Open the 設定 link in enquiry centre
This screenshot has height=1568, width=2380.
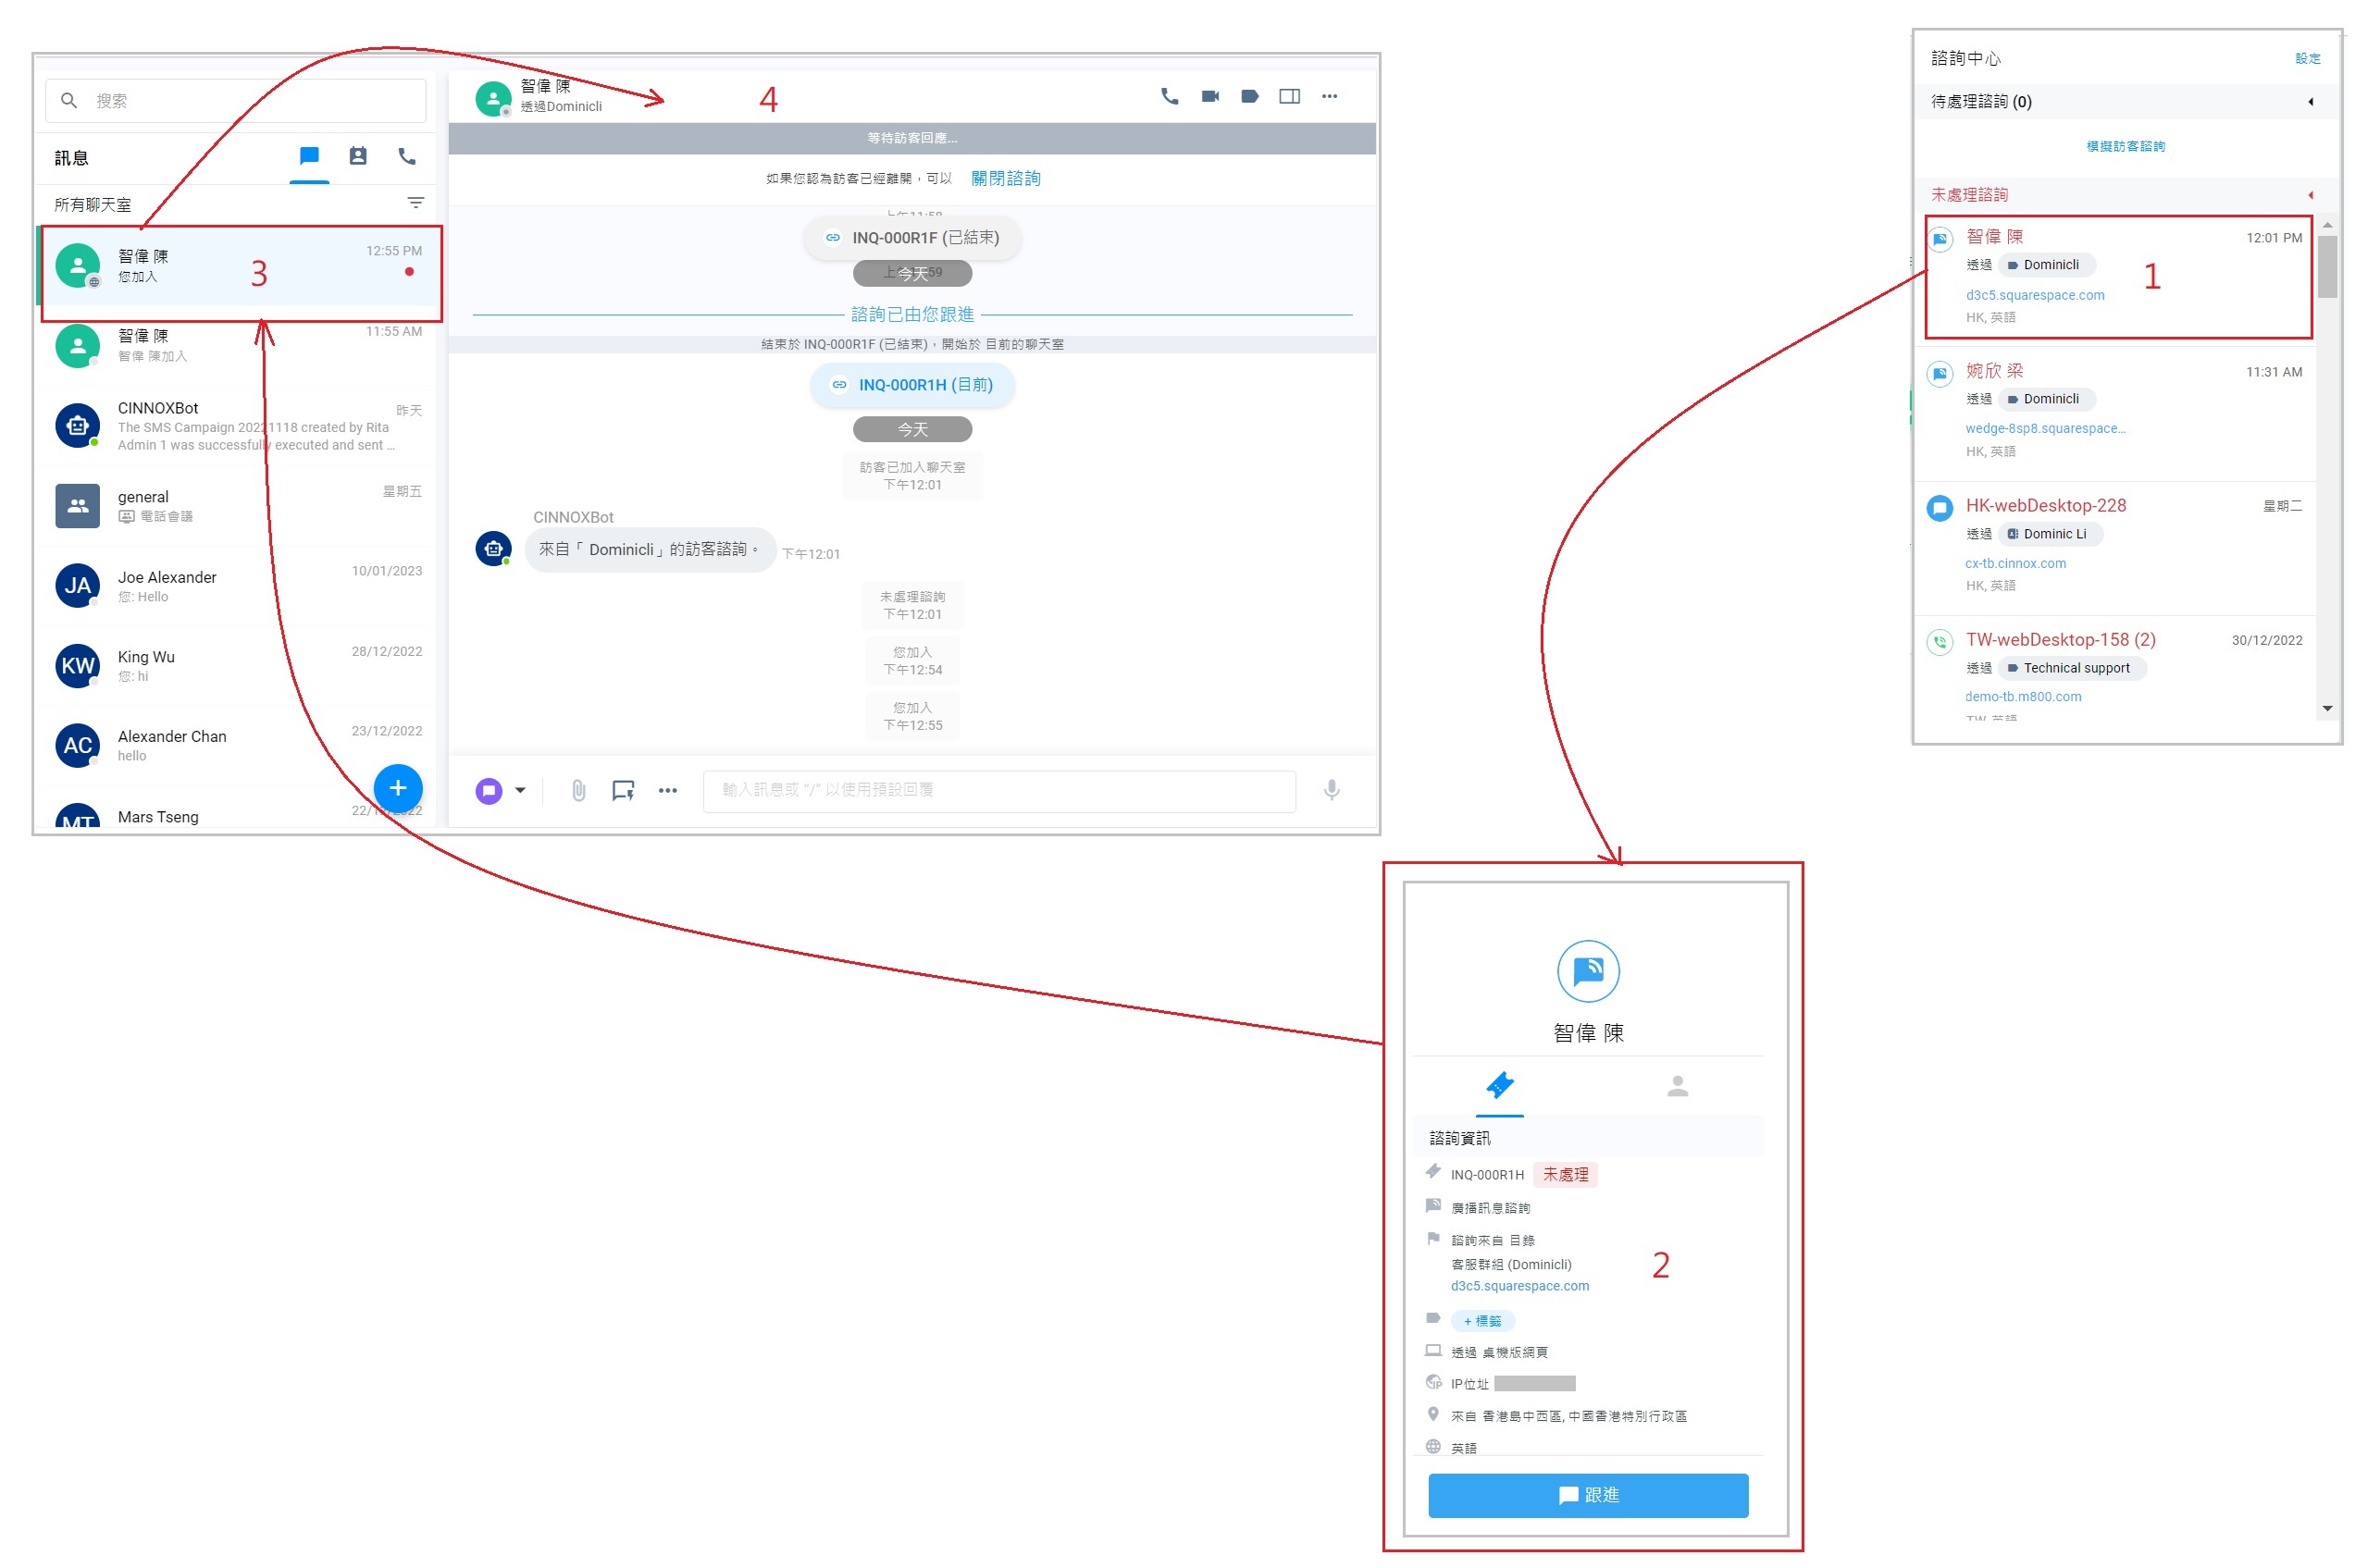[2307, 58]
